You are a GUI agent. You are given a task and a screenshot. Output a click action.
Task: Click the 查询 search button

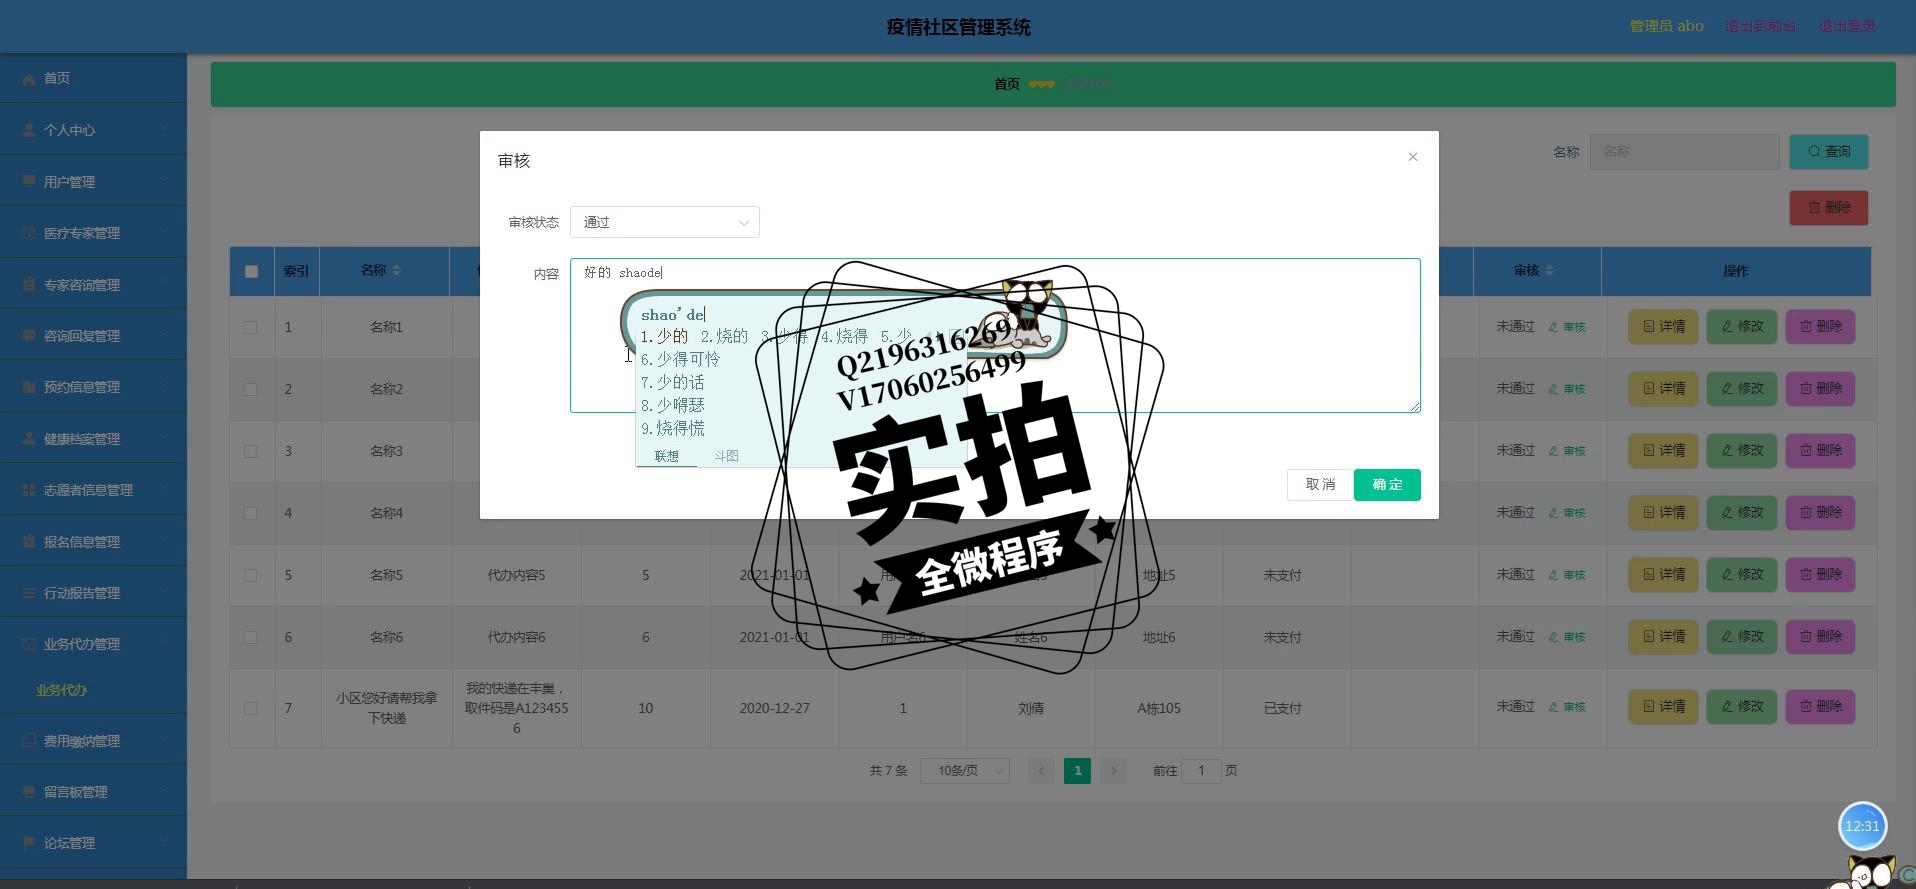click(1829, 152)
